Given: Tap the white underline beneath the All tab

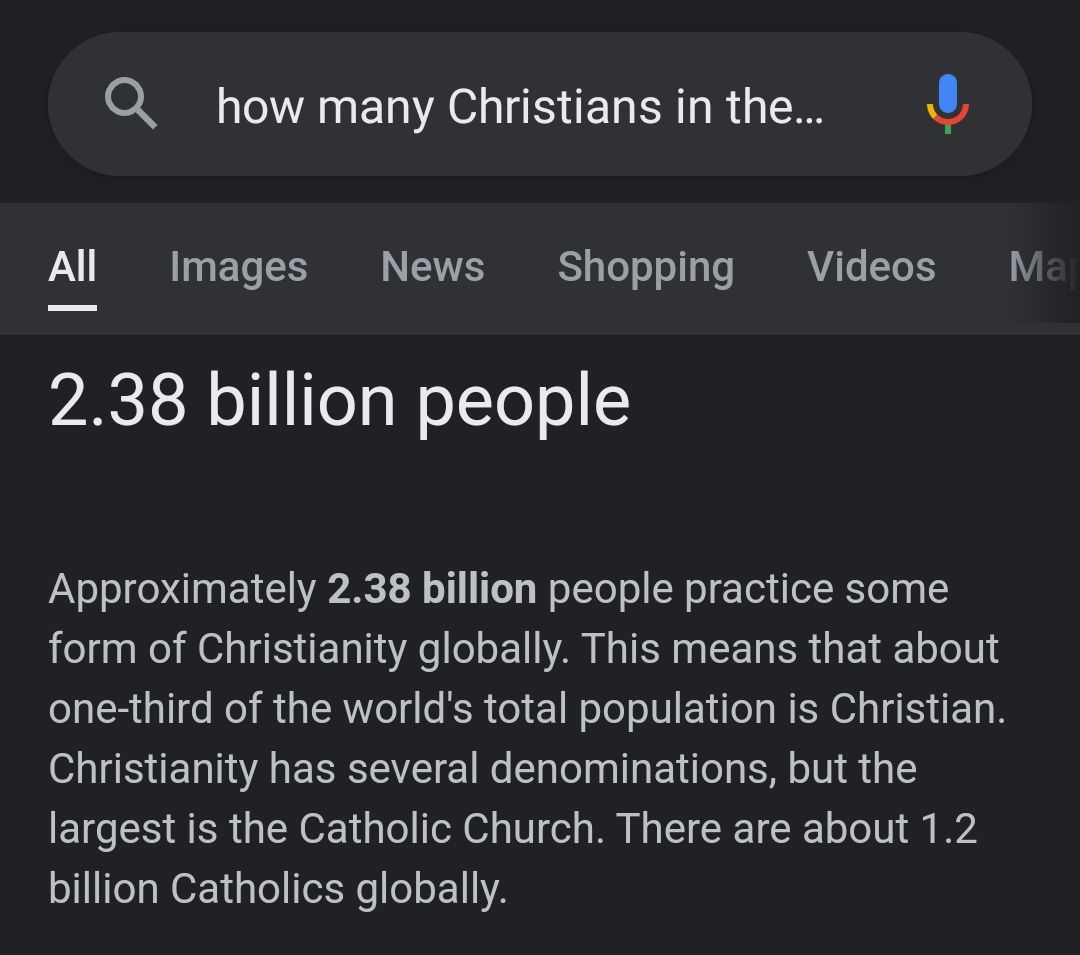Looking at the screenshot, I should point(72,307).
